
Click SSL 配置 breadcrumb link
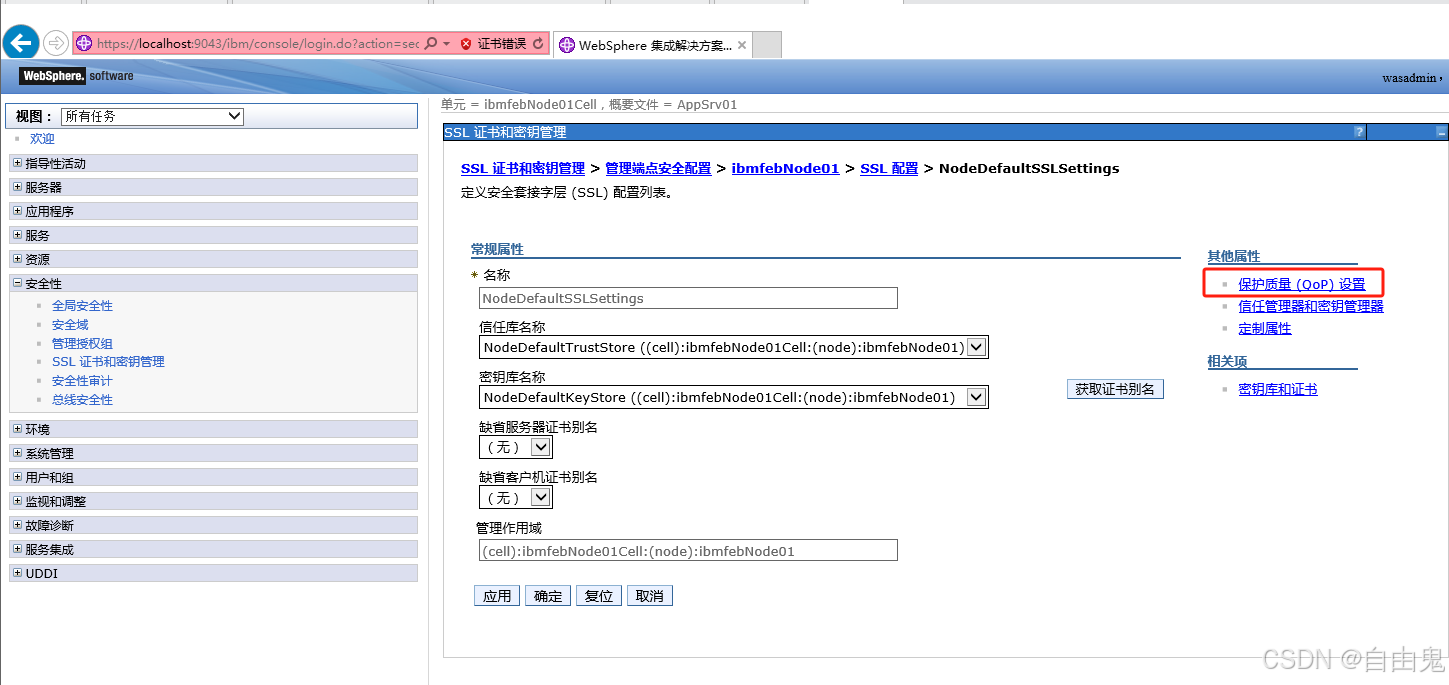click(x=889, y=168)
